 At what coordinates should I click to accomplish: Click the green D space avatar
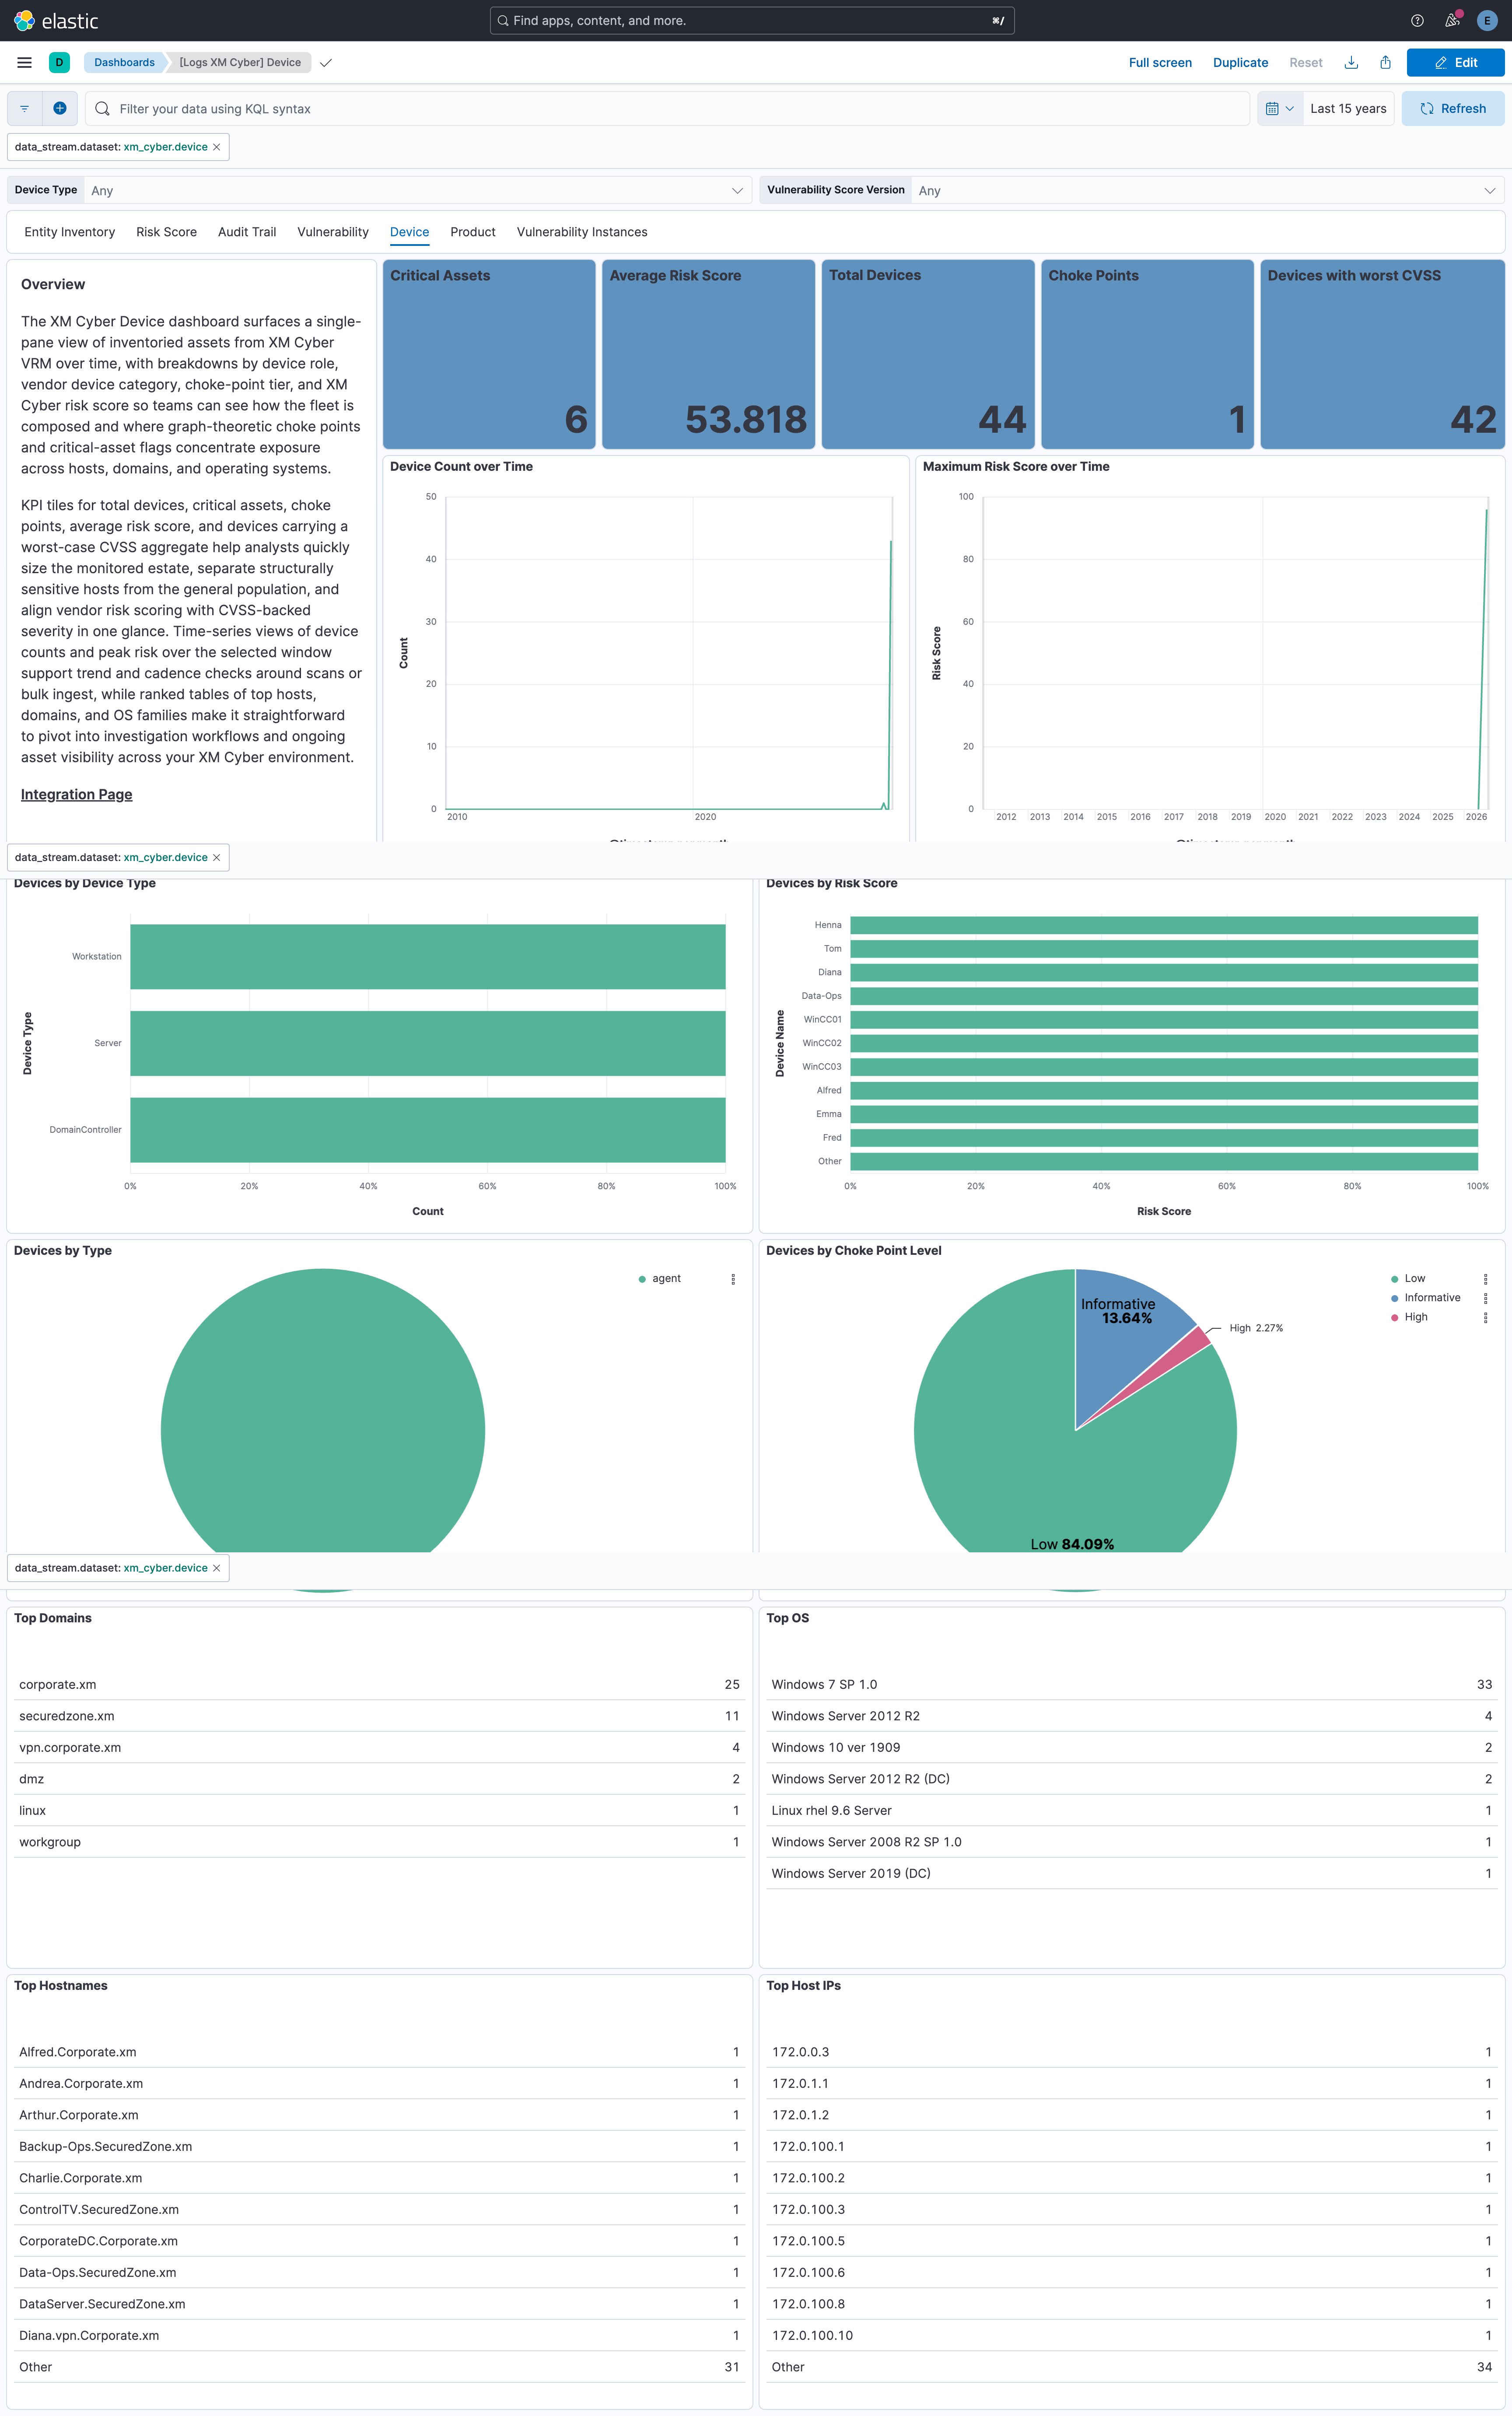pyautogui.click(x=59, y=62)
